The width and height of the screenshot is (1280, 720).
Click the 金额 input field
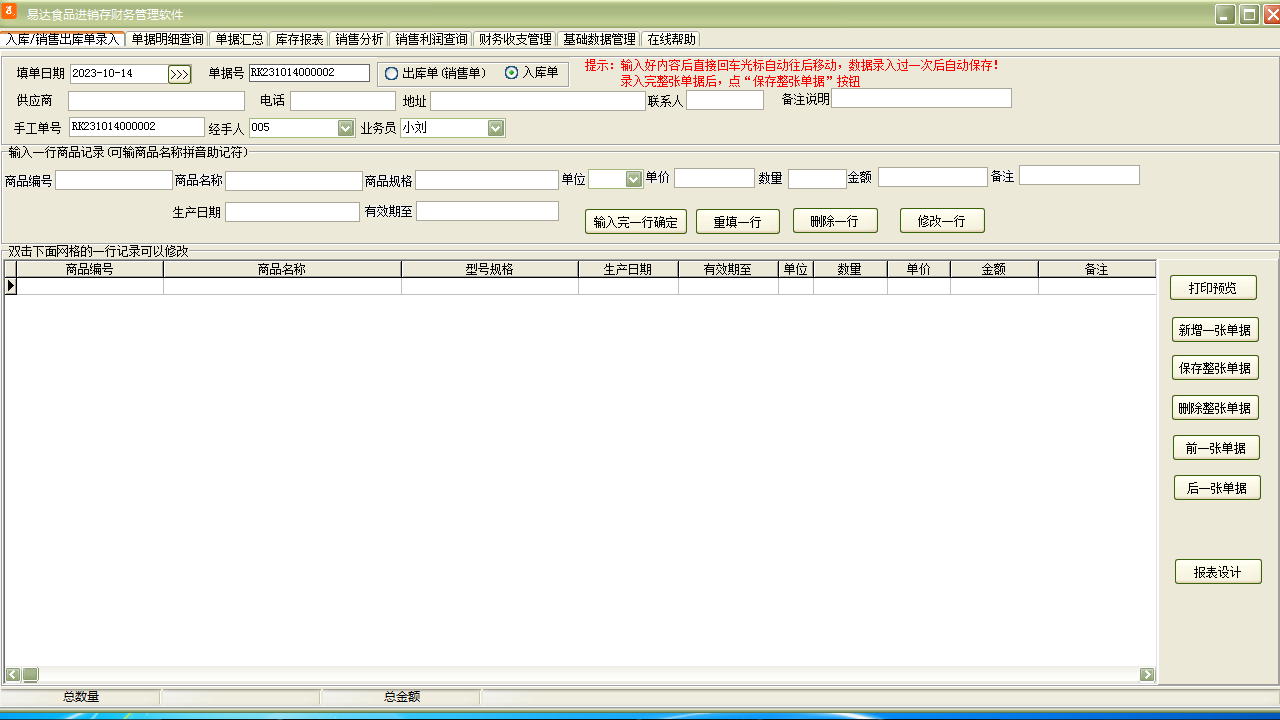point(933,177)
